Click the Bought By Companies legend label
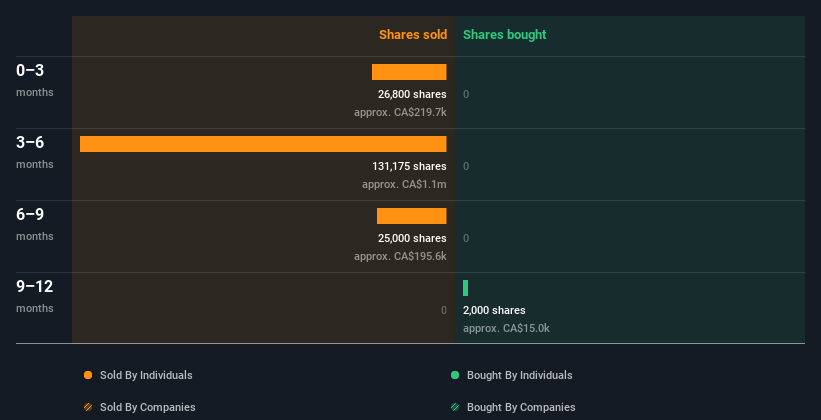Screen dimensions: 821x420 [521, 407]
